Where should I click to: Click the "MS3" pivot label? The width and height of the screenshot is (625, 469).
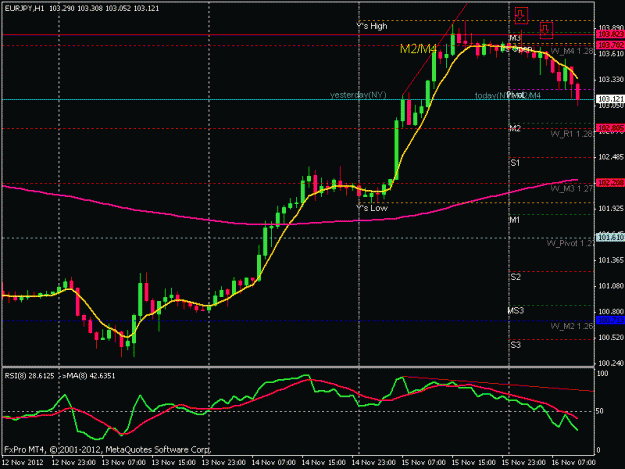[x=515, y=310]
